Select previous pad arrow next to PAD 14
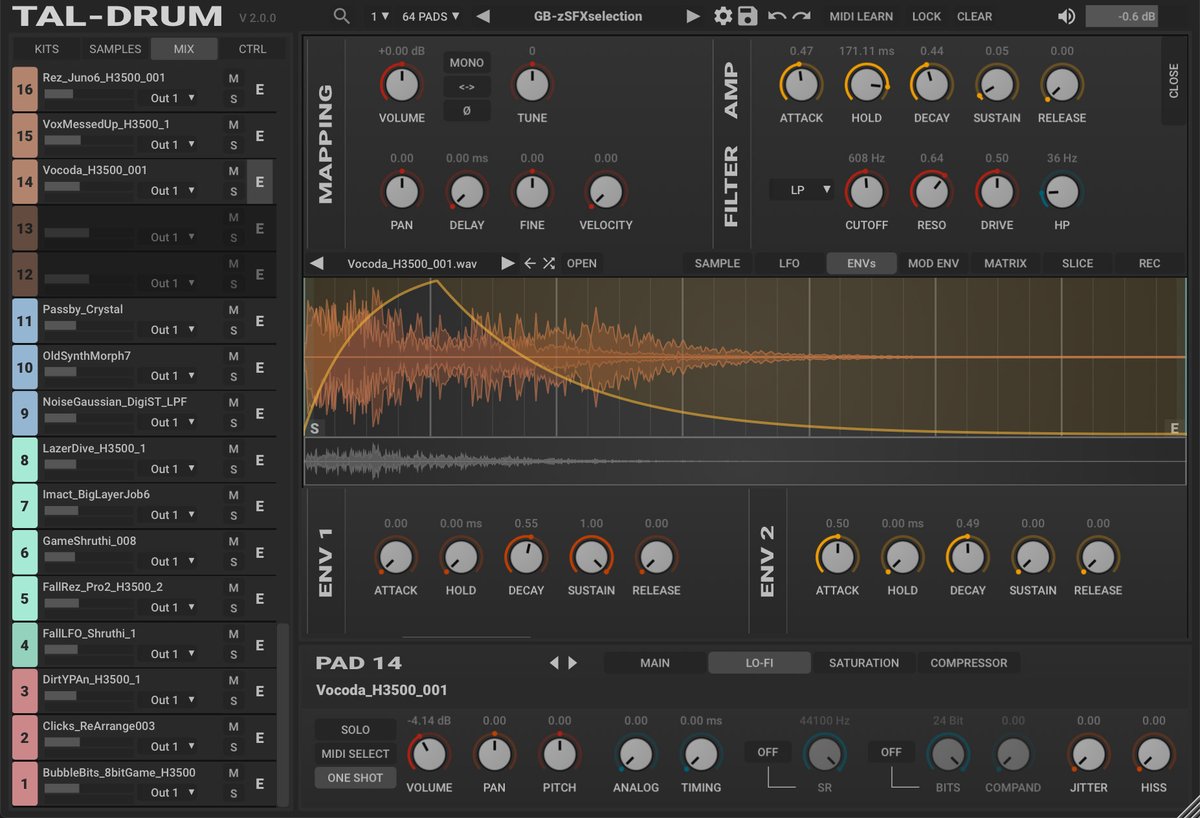 pyautogui.click(x=554, y=662)
